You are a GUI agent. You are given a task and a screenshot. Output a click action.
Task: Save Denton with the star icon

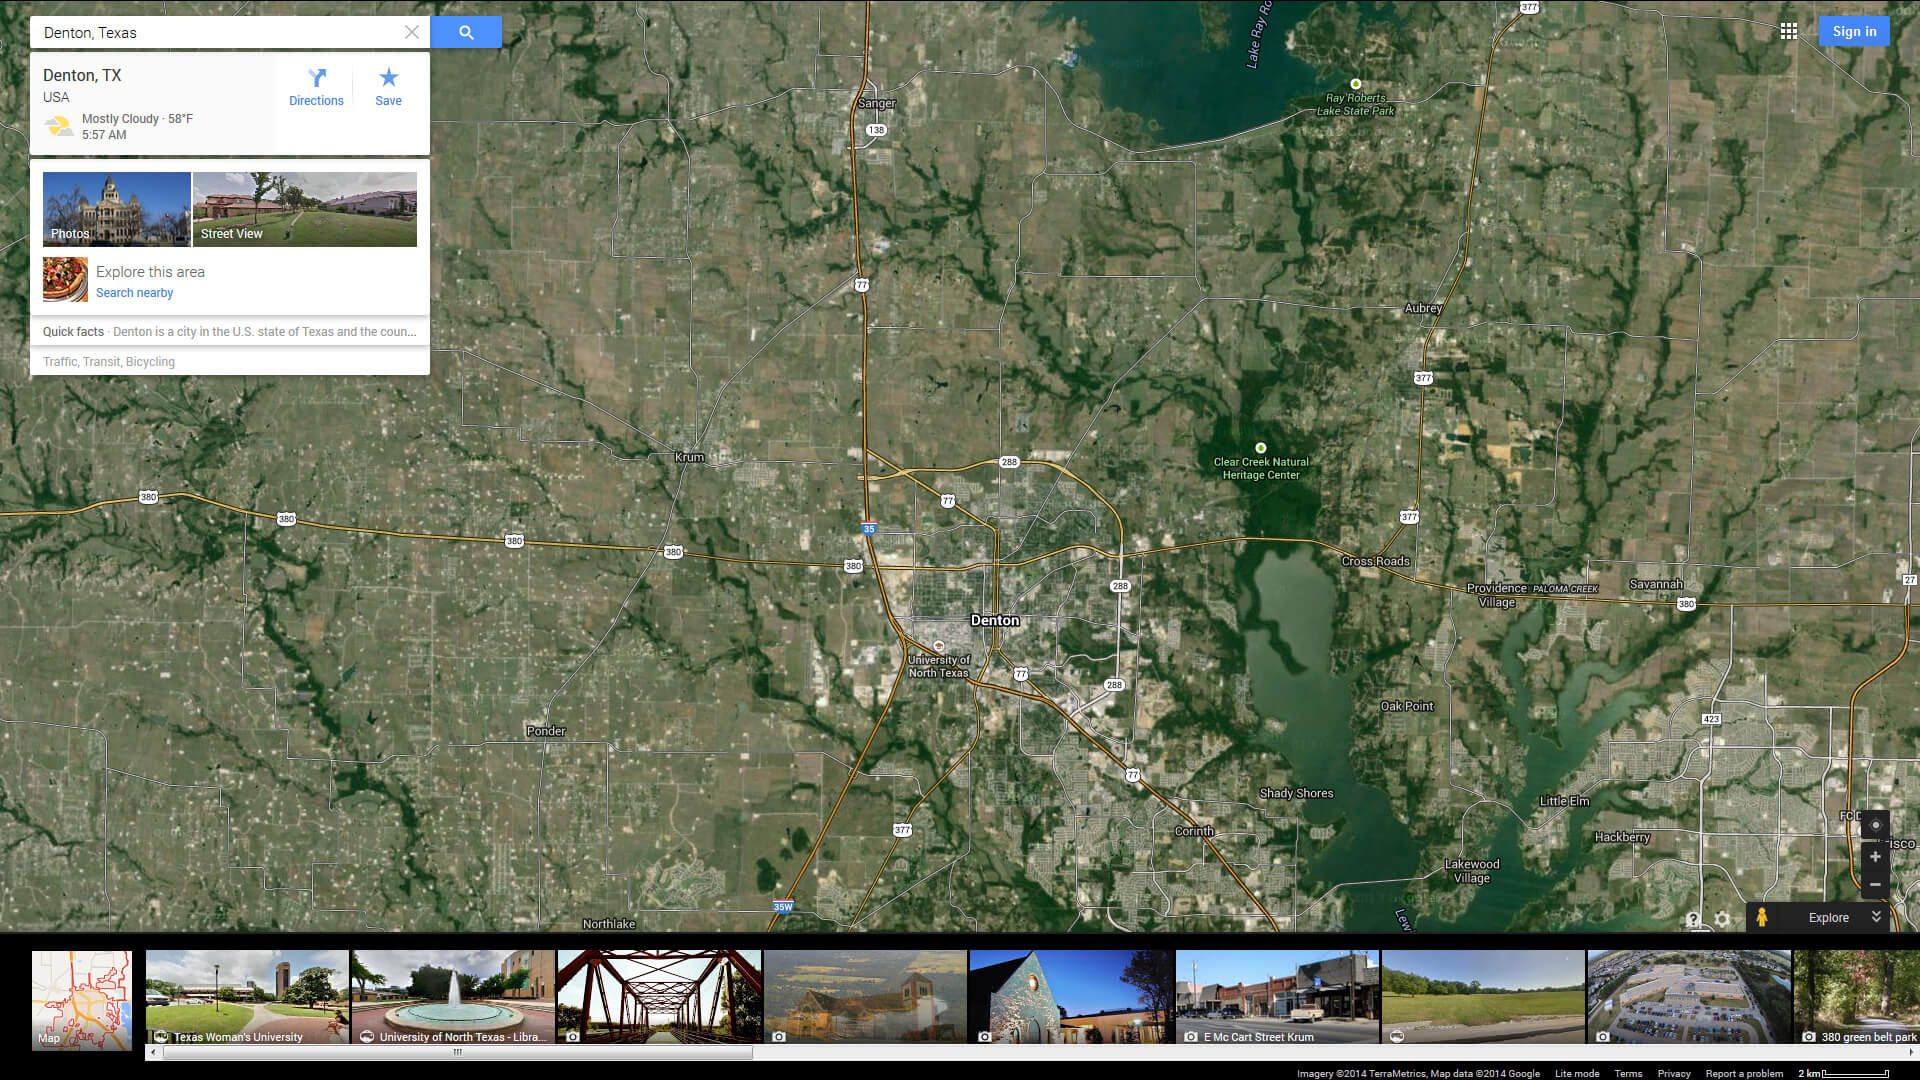pos(388,86)
